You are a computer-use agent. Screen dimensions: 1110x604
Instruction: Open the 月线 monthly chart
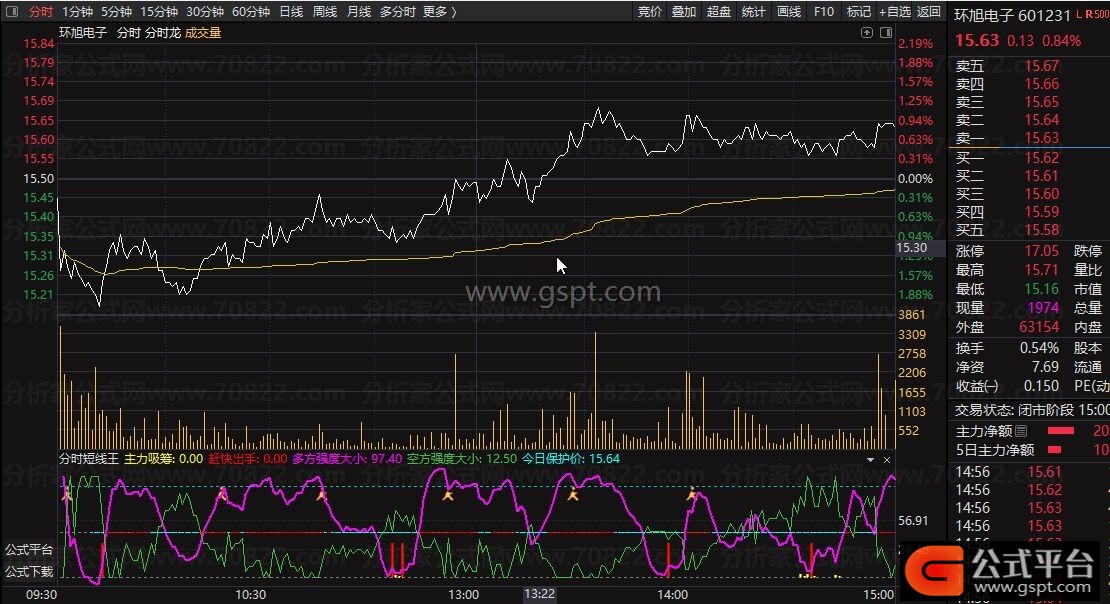tap(359, 11)
